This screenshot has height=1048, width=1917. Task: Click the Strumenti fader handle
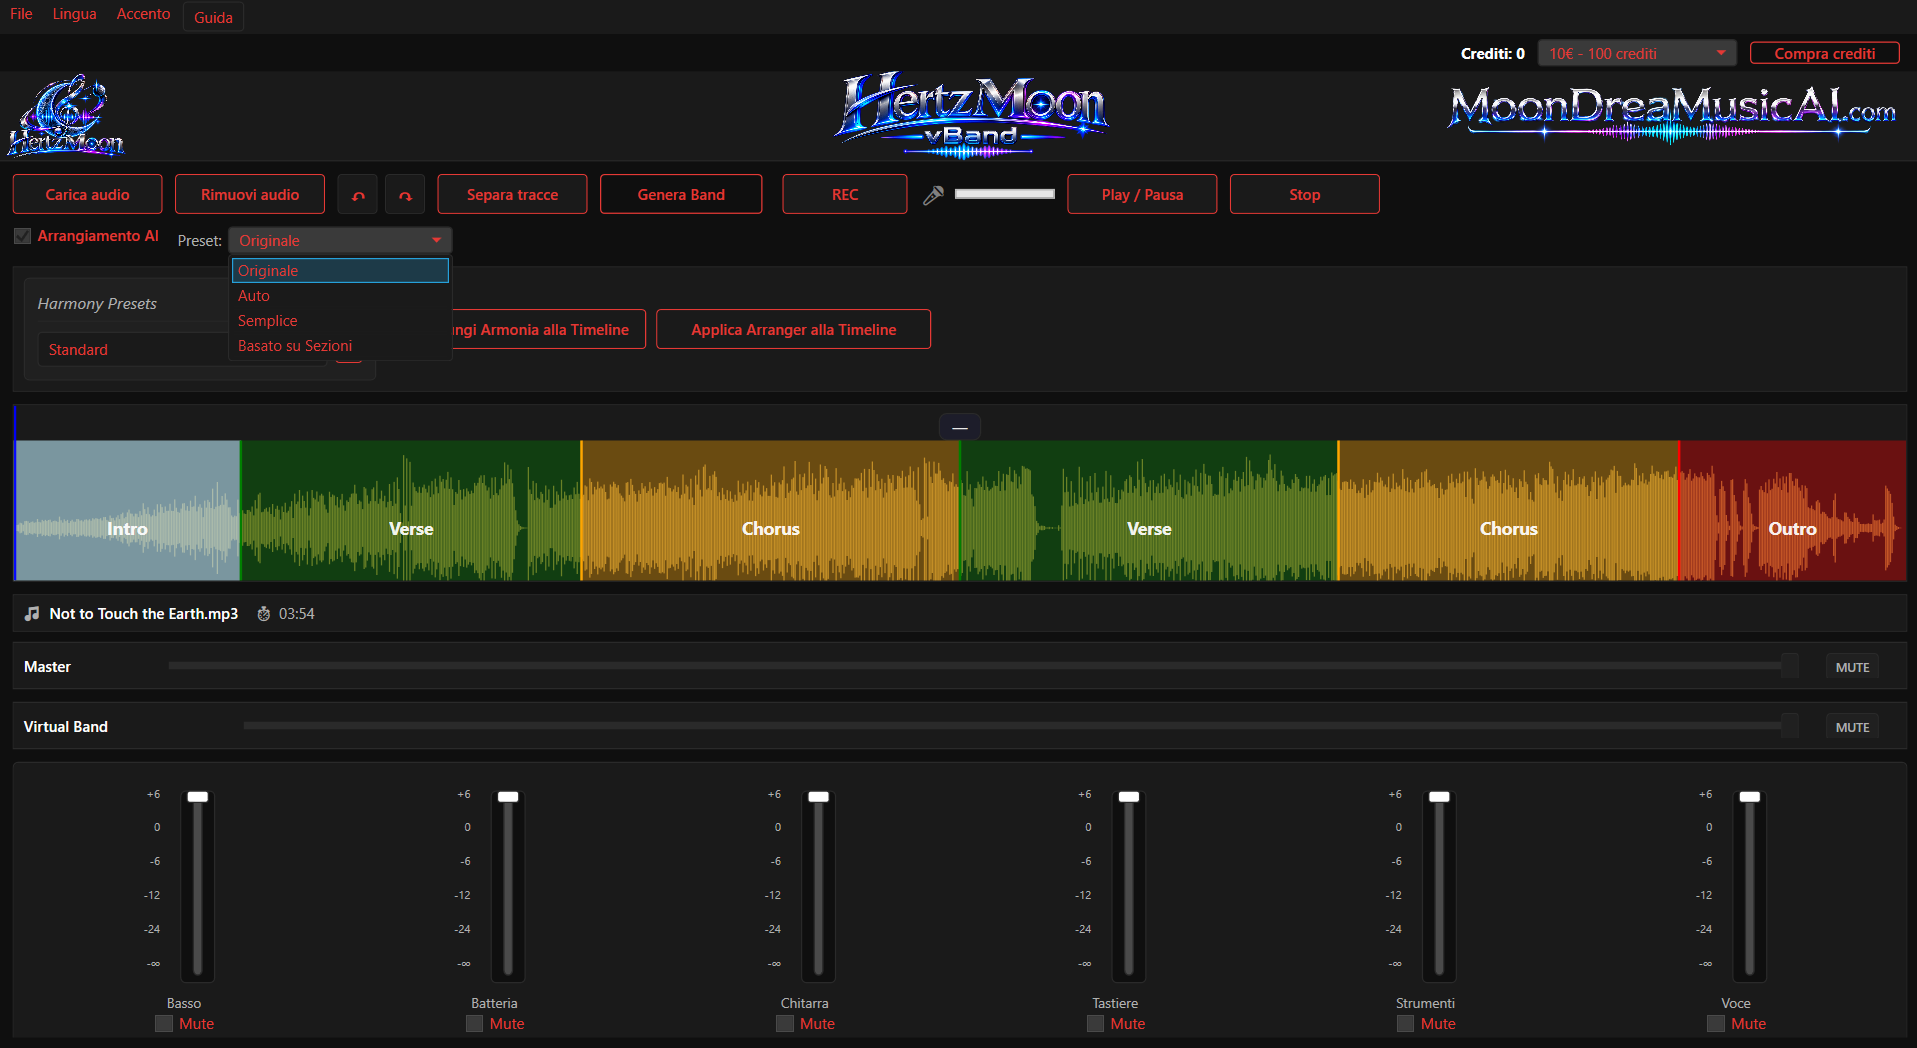(1439, 797)
